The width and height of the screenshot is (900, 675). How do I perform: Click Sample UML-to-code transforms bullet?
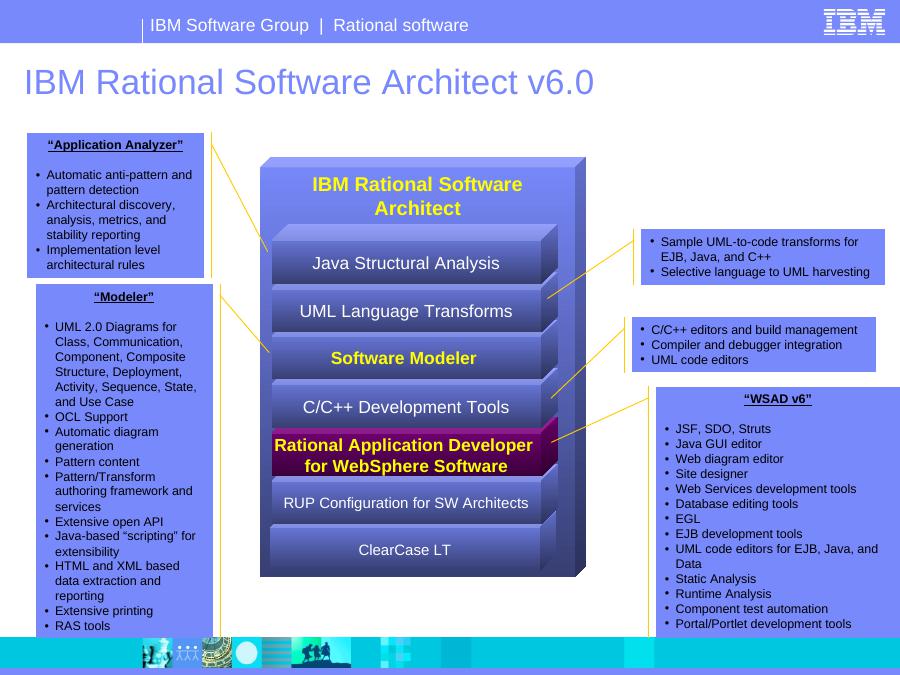[x=759, y=249]
